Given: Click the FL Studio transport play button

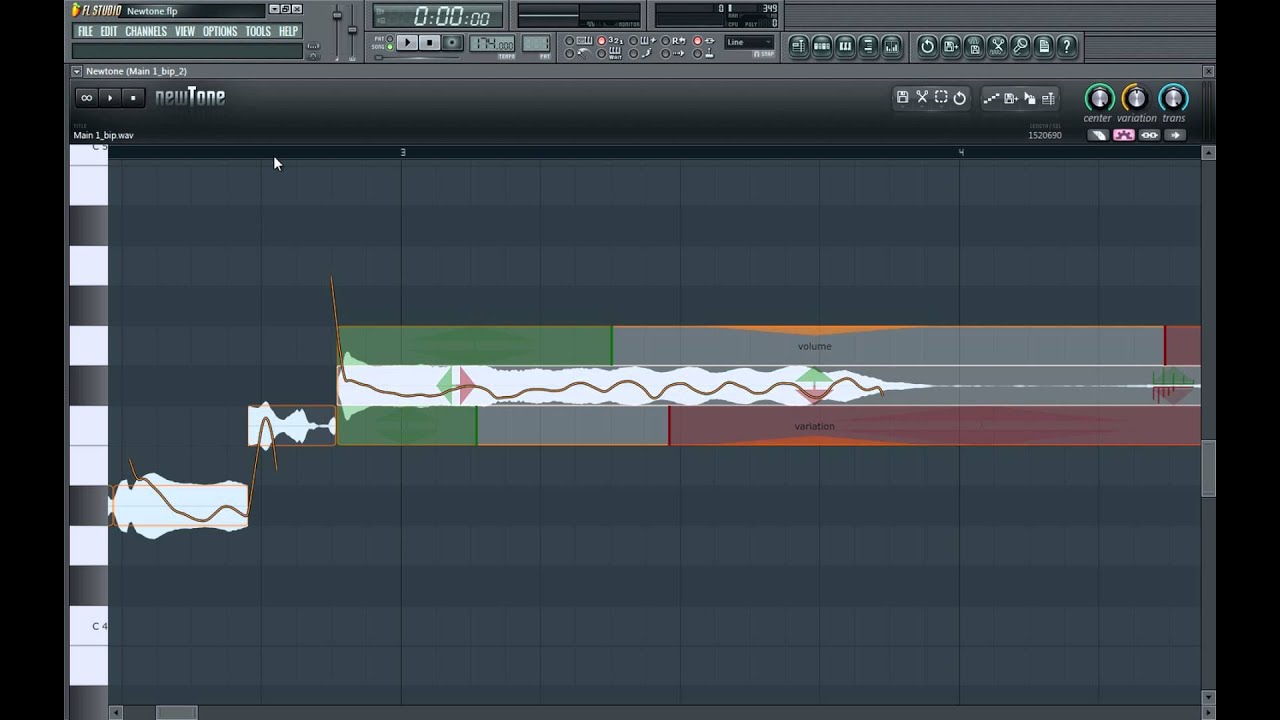Looking at the screenshot, I should click(407, 42).
